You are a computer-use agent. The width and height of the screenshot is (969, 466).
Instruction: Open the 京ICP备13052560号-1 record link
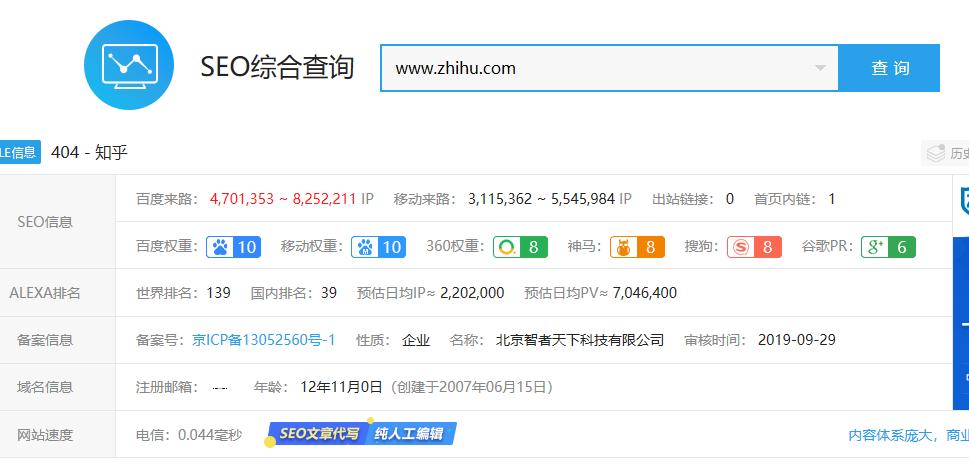[x=264, y=340]
